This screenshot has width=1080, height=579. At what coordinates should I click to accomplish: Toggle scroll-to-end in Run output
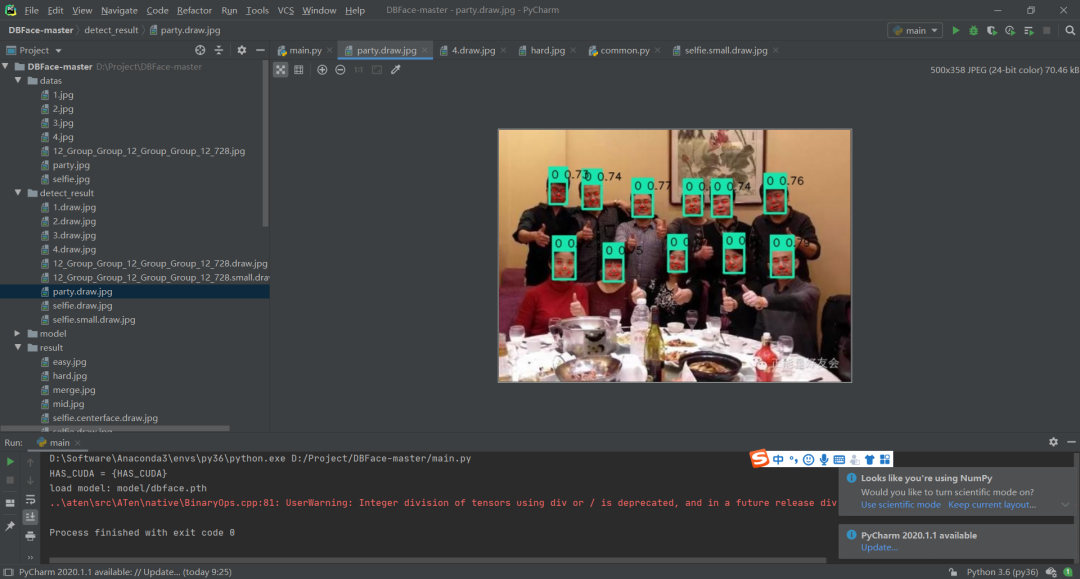click(x=31, y=516)
